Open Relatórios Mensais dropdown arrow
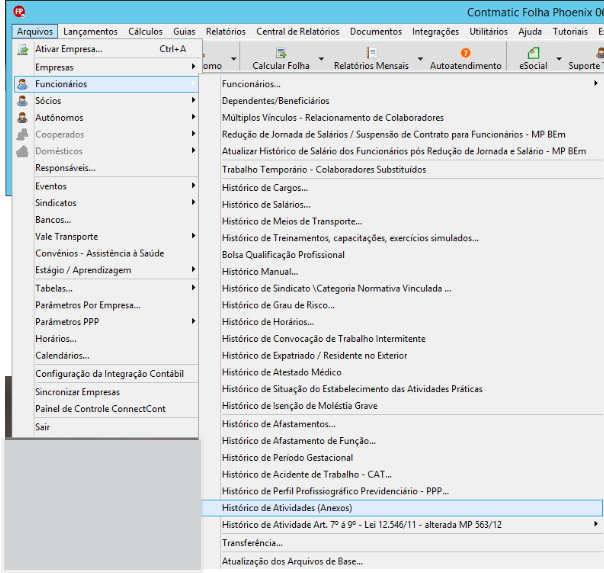 coord(420,59)
